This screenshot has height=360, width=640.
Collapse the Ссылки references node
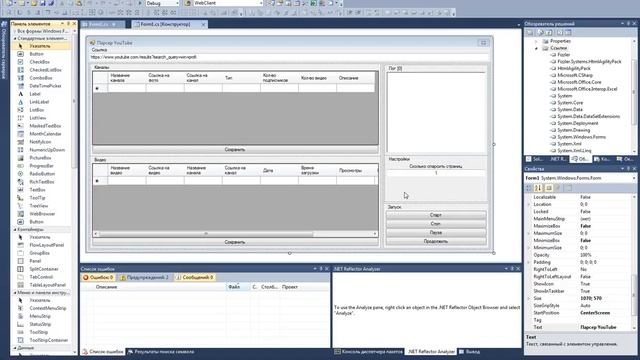click(x=536, y=48)
